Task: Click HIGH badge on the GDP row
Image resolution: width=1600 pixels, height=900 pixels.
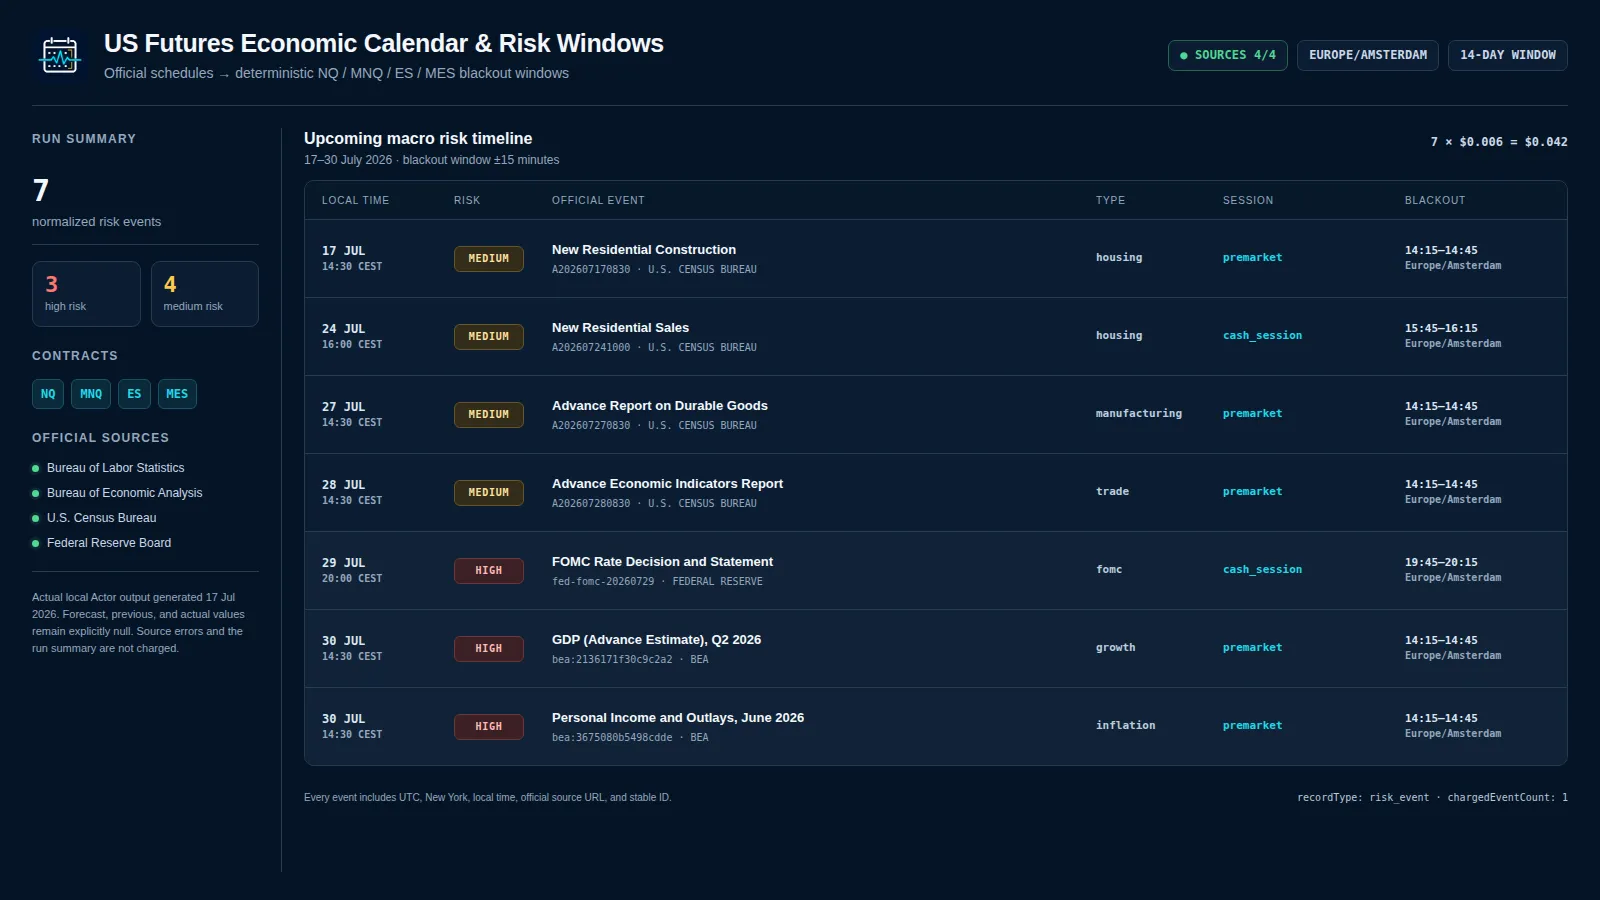Action: tap(489, 649)
